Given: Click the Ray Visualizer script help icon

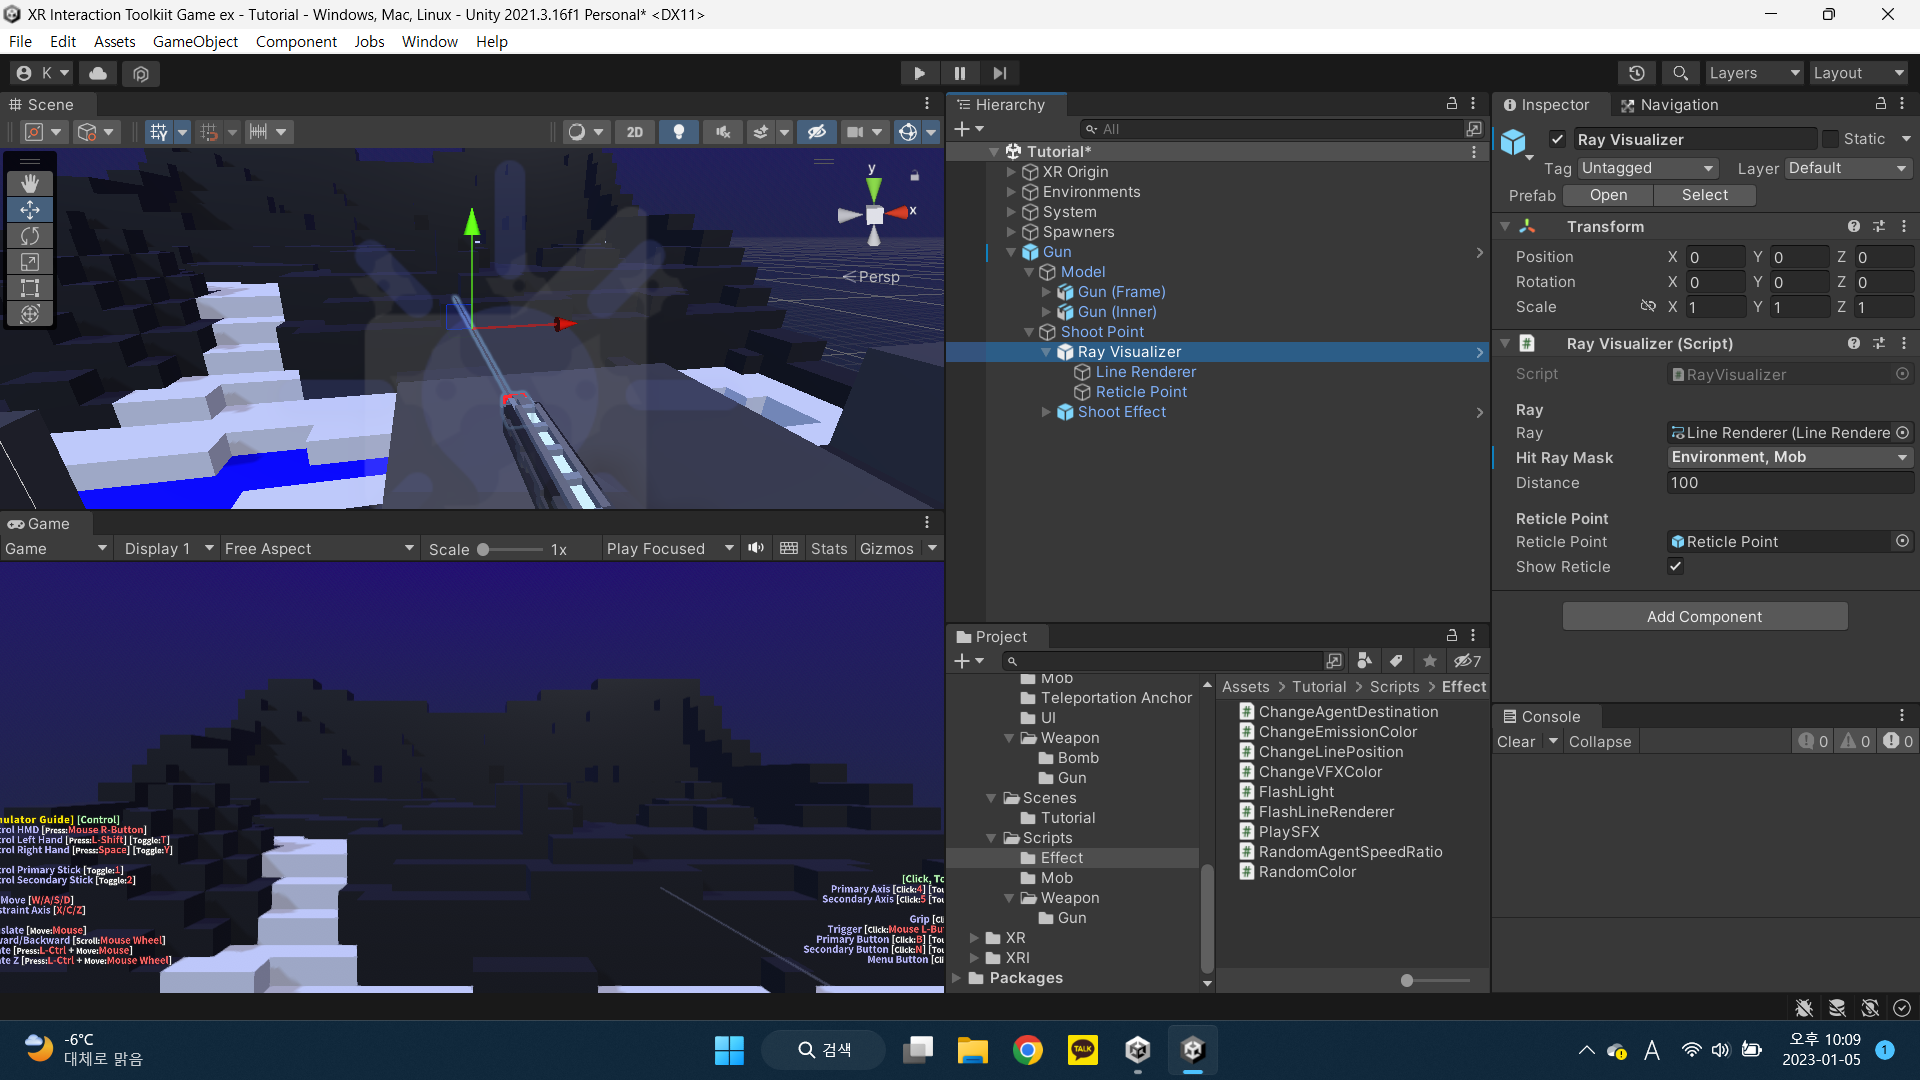Looking at the screenshot, I should (1853, 343).
